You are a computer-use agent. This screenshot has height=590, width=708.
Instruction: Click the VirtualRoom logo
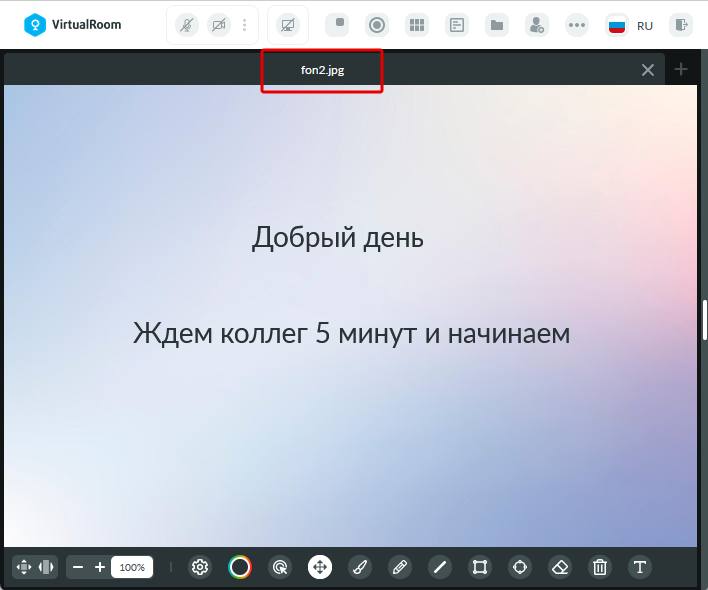coord(72,24)
